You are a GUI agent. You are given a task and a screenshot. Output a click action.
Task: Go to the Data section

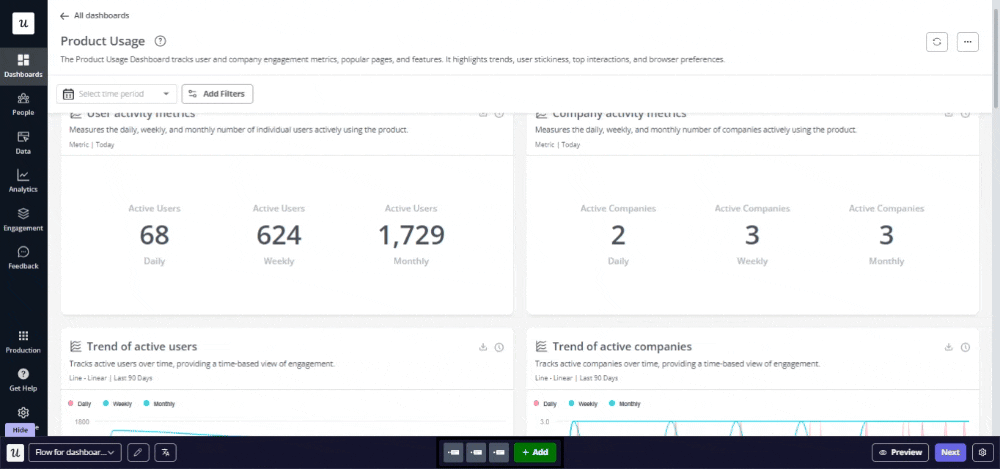(x=23, y=142)
